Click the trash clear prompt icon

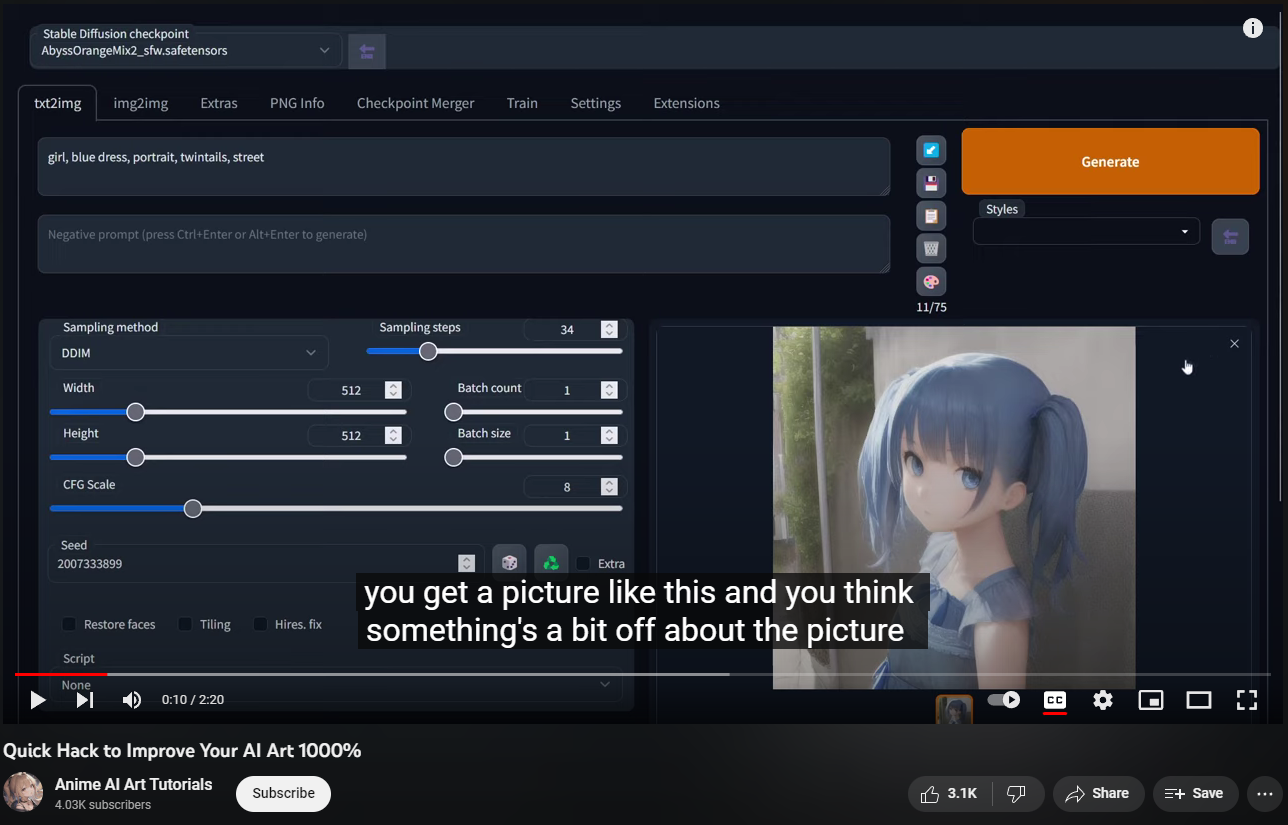point(931,248)
